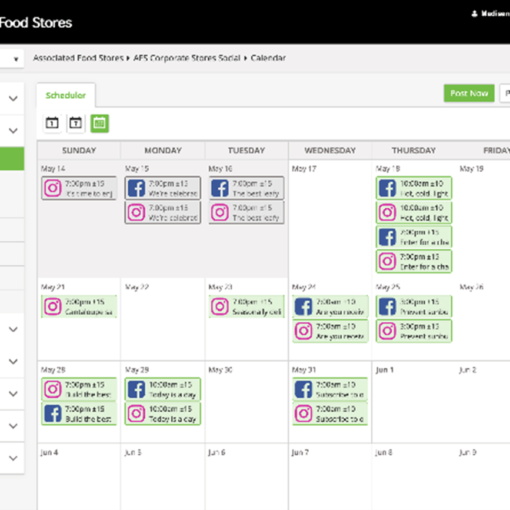Open the dropdown left of the breadcrumb
This screenshot has height=510, width=510.
point(12,59)
